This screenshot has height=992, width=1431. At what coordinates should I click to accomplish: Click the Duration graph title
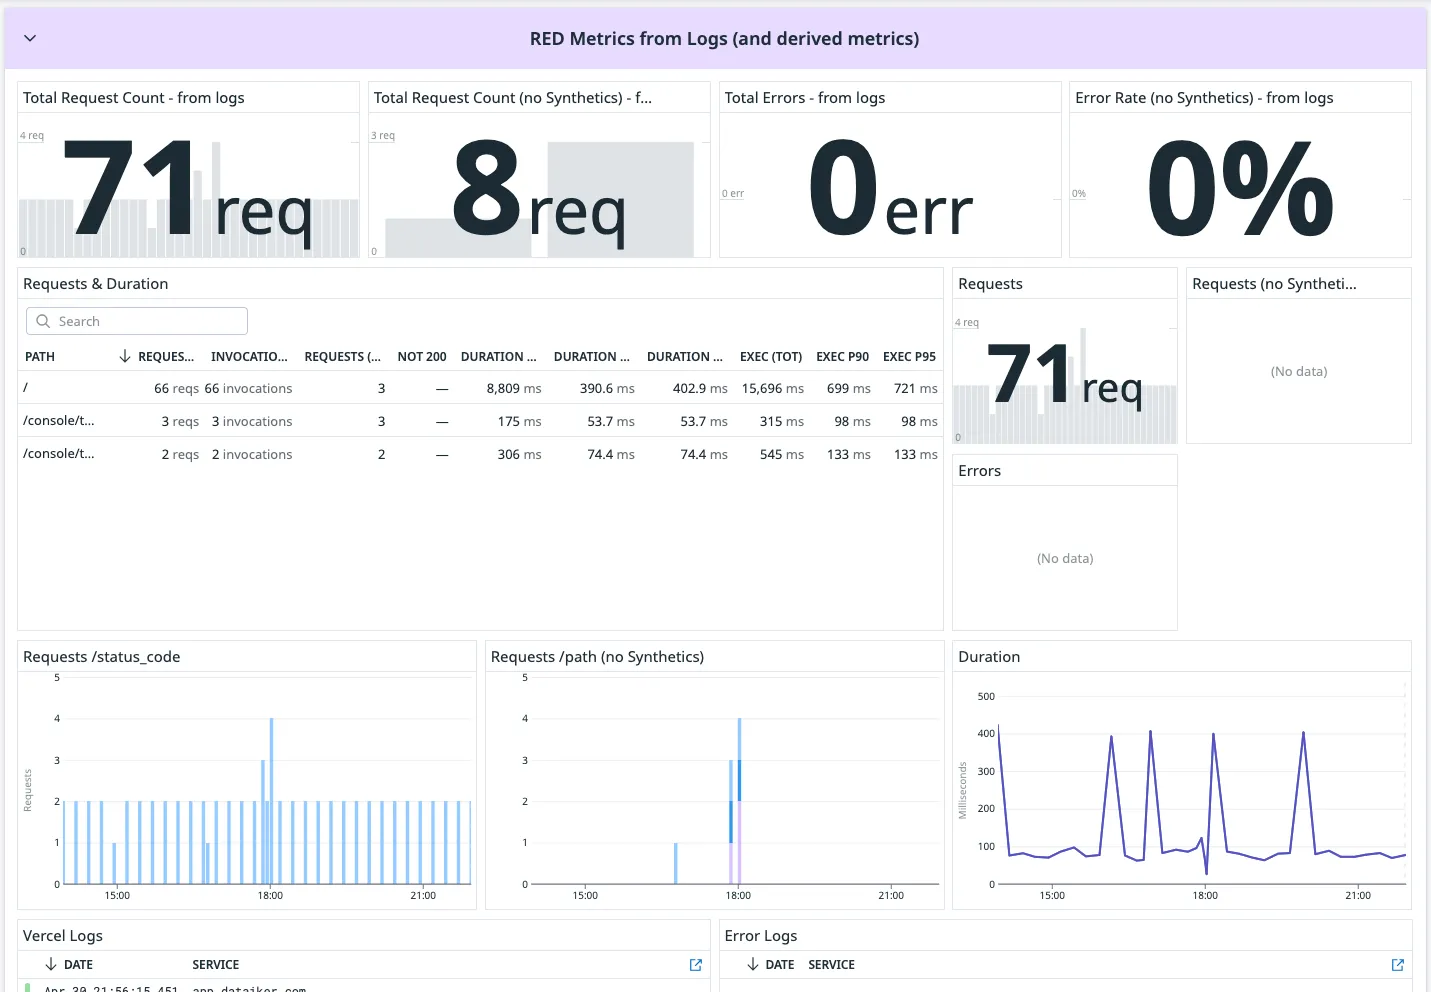(x=988, y=657)
